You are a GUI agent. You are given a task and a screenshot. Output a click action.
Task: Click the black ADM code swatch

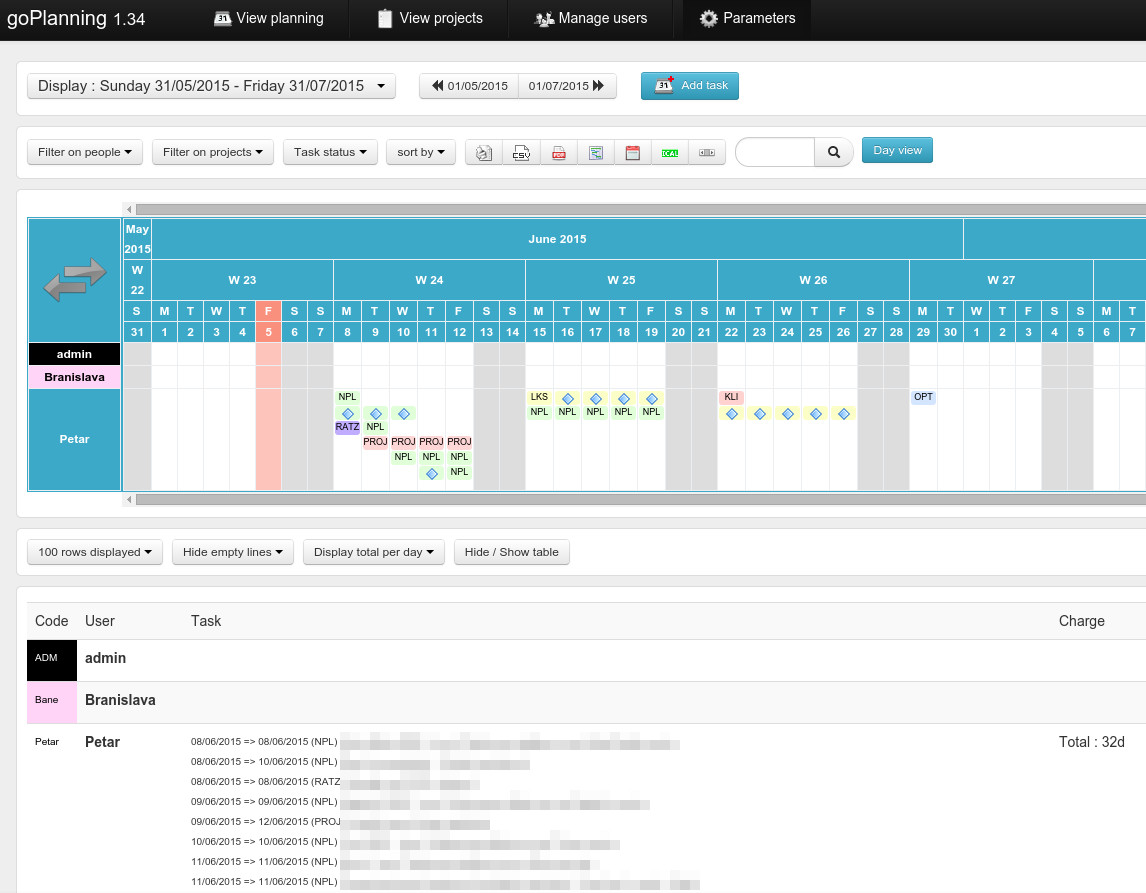[52, 661]
